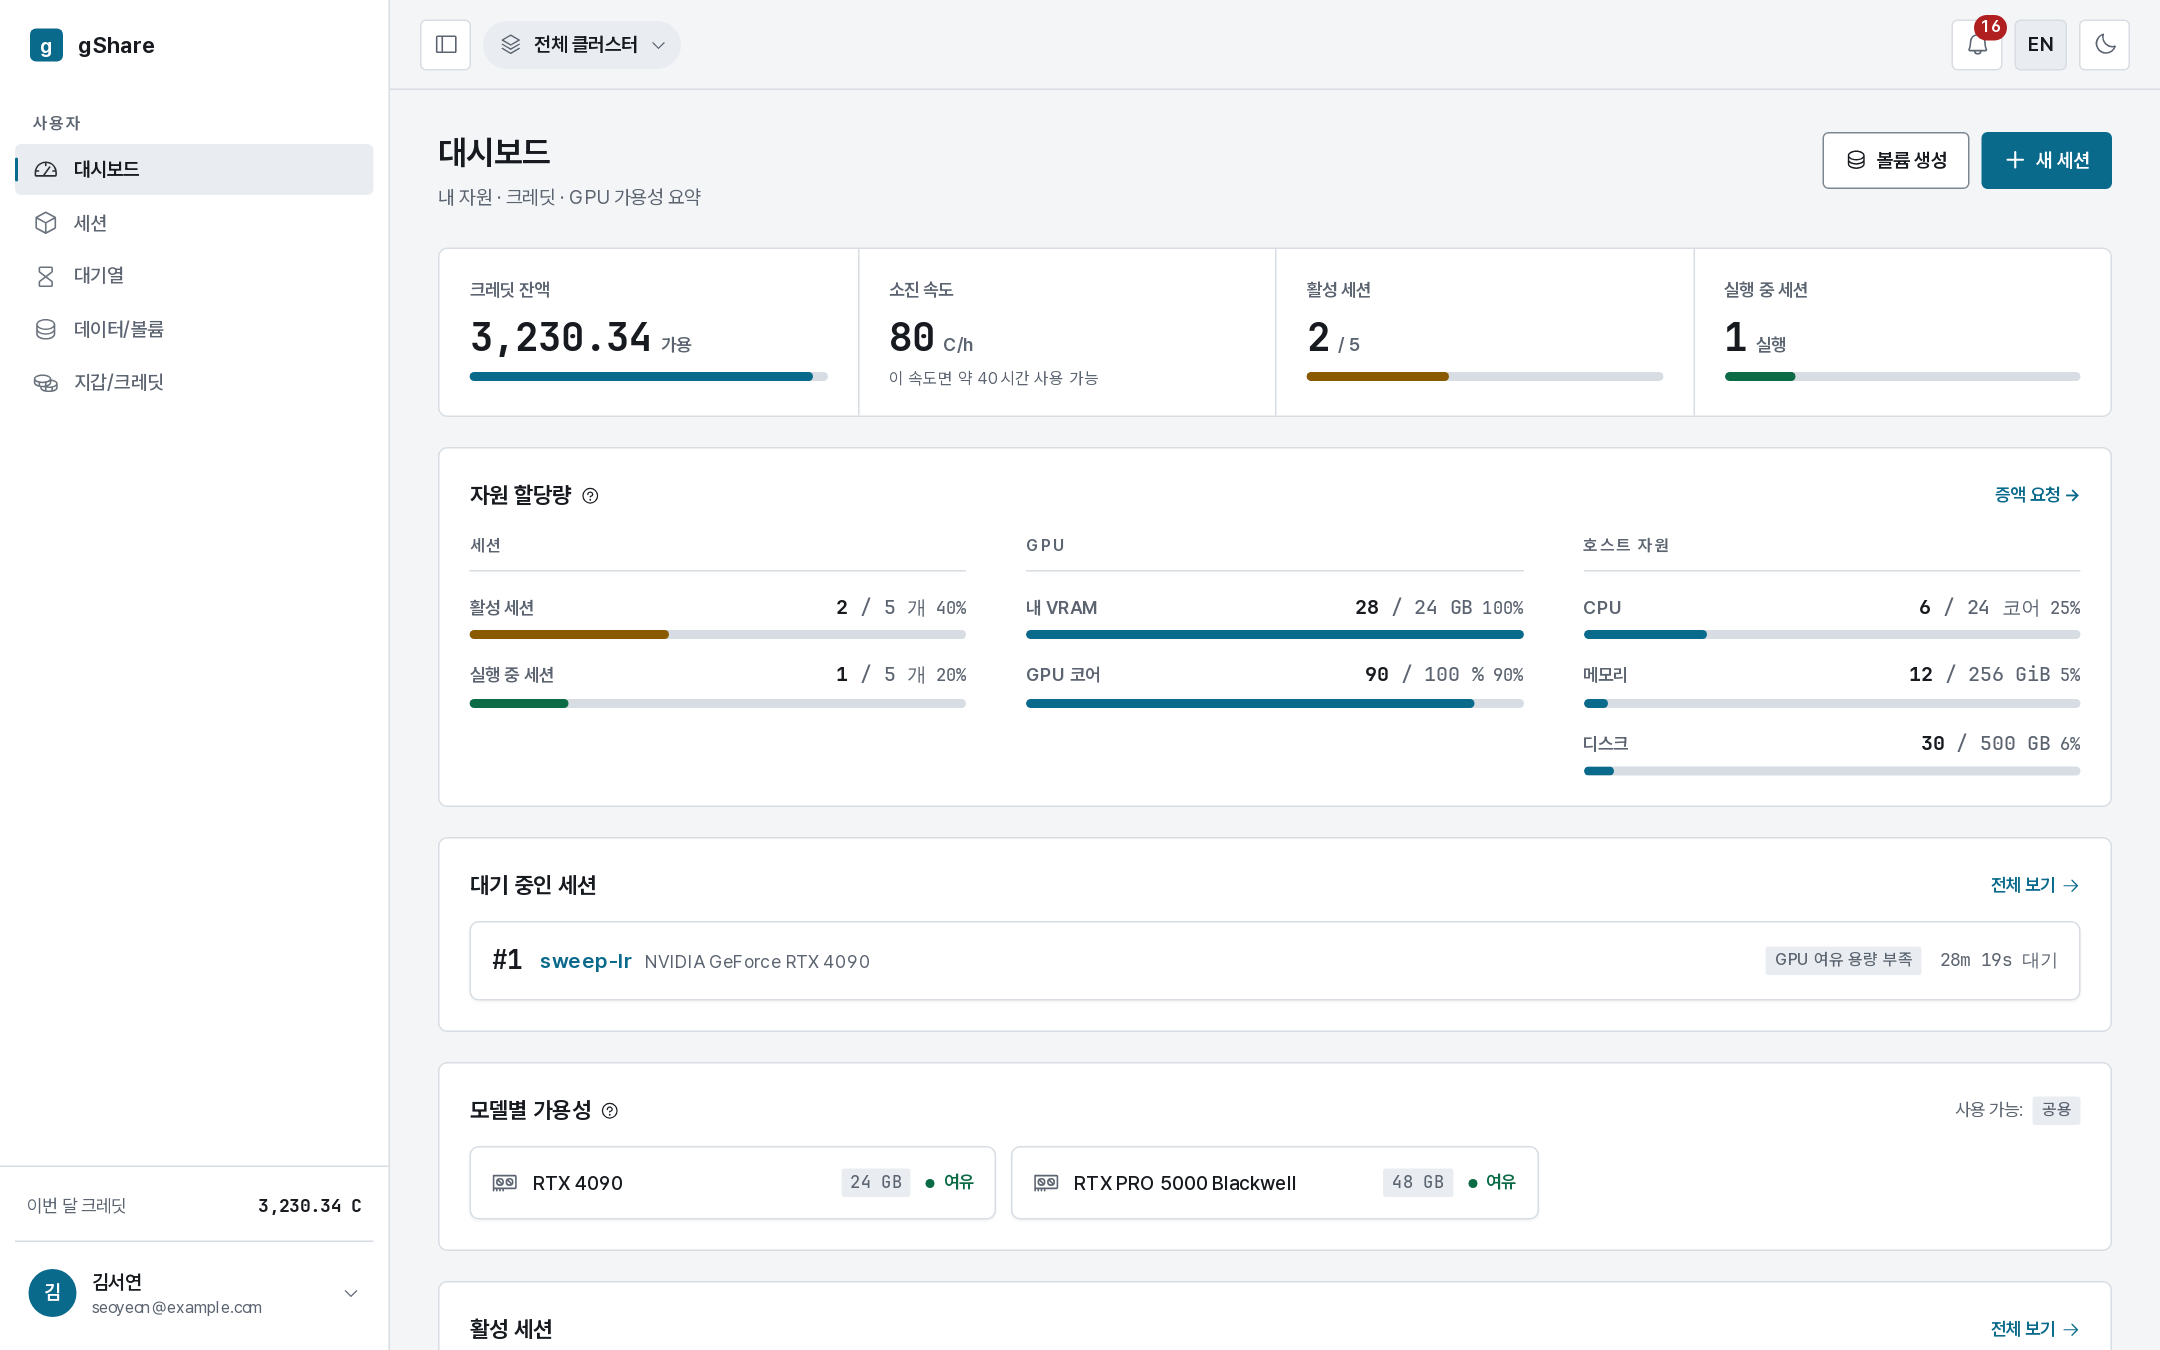Click the 크레딧 잔액 progress bar
The width and height of the screenshot is (2160, 1350).
649,377
